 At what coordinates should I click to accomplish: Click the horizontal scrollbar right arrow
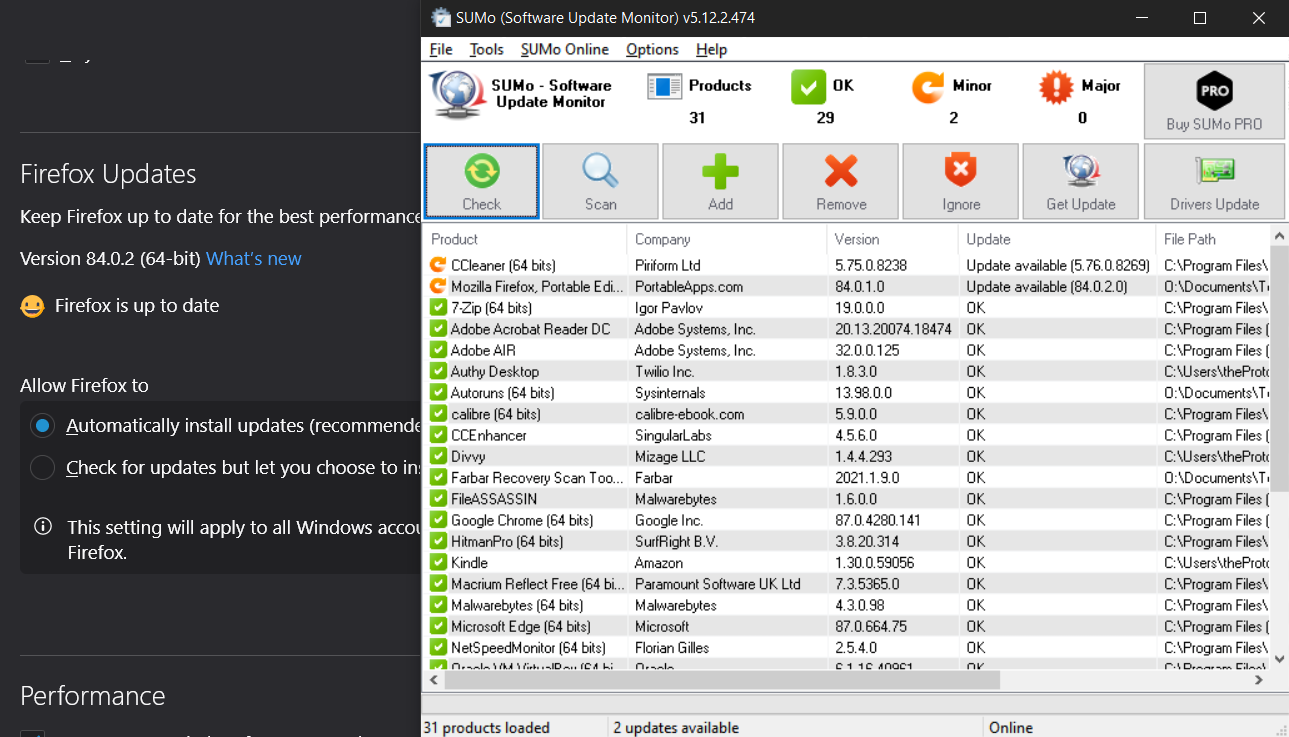tap(1259, 680)
